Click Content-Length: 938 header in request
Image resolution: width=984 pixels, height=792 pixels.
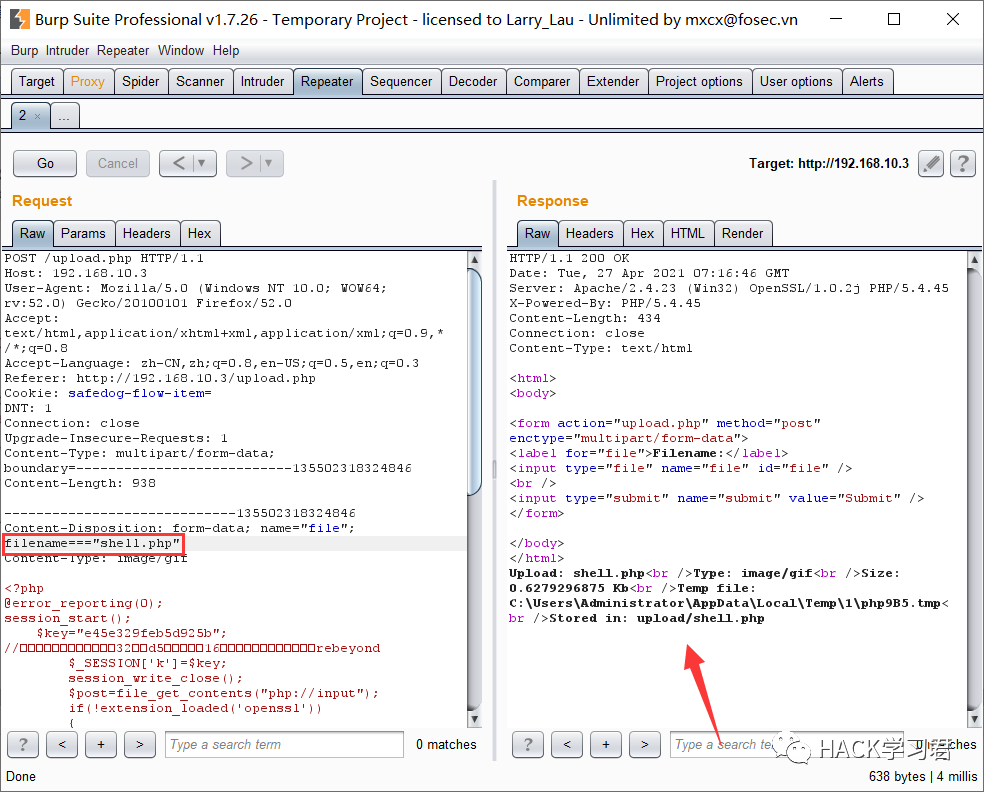(80, 484)
